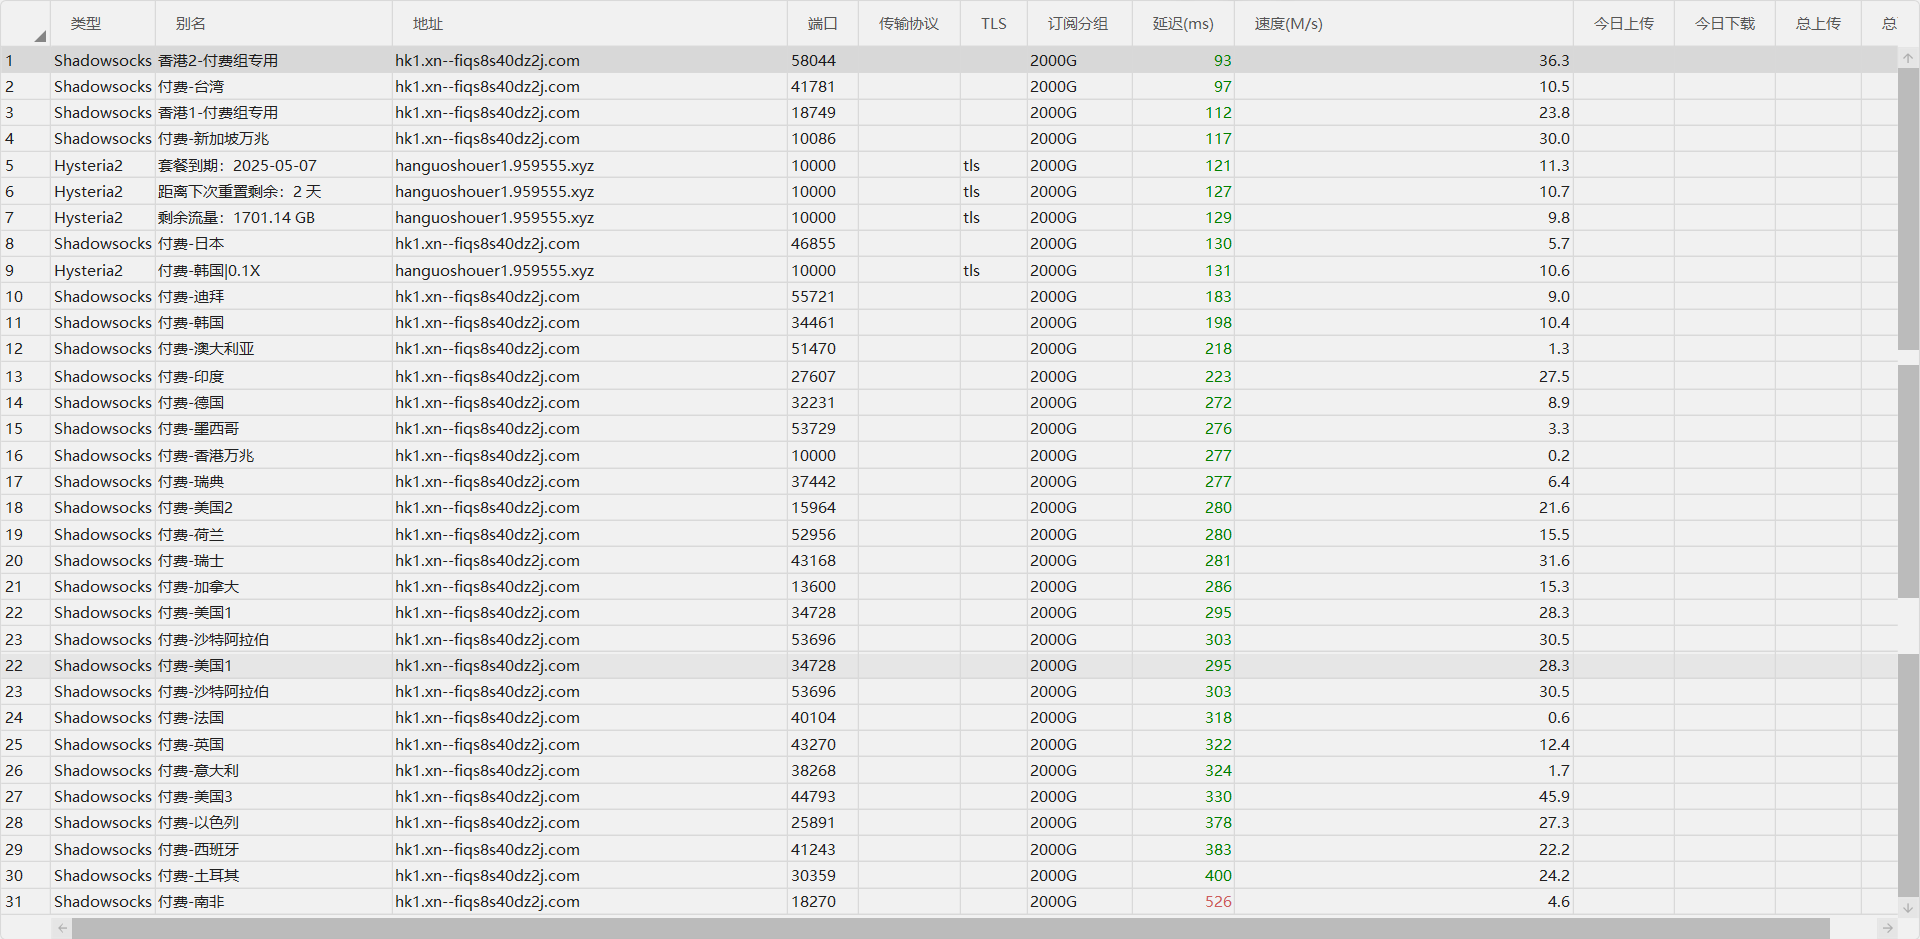1920x939 pixels.
Task: Click the 今日上传 column header
Action: (x=1623, y=23)
